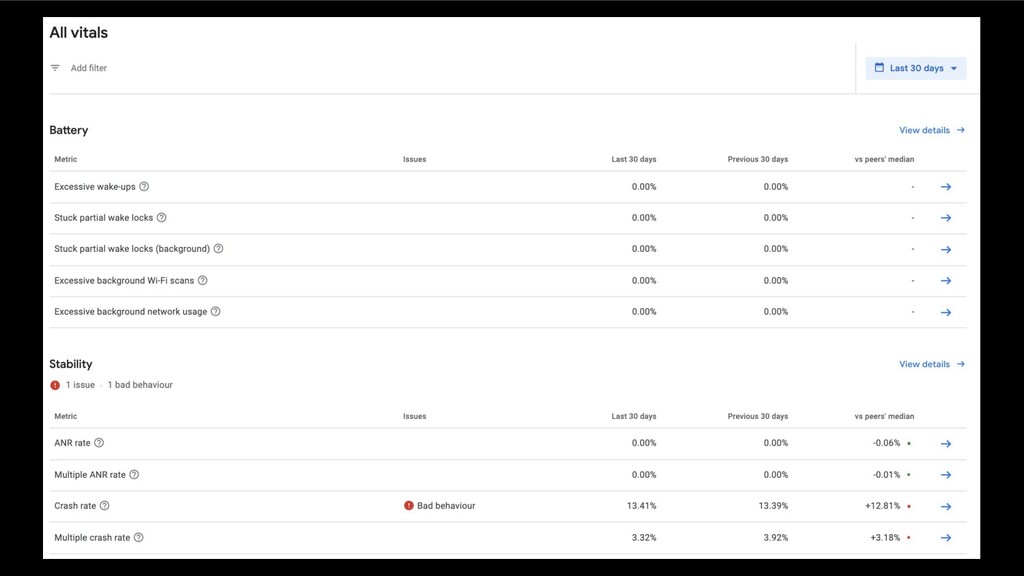1024x576 pixels.
Task: Show help for Excessive background network usage
Action: pyautogui.click(x=216, y=312)
